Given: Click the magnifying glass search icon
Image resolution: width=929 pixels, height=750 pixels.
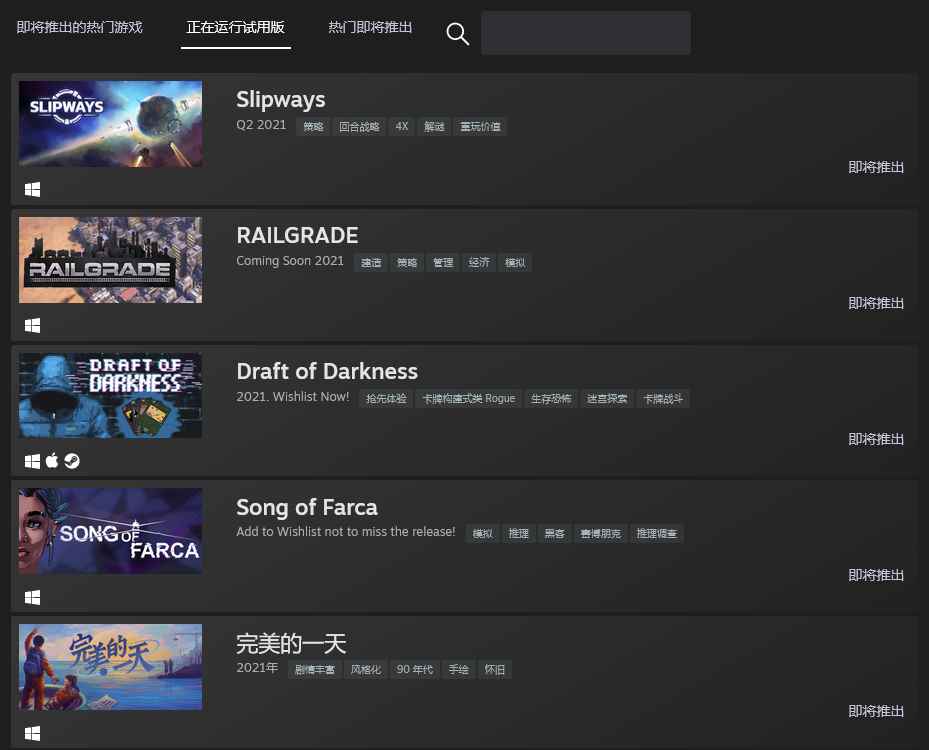Looking at the screenshot, I should pyautogui.click(x=457, y=34).
